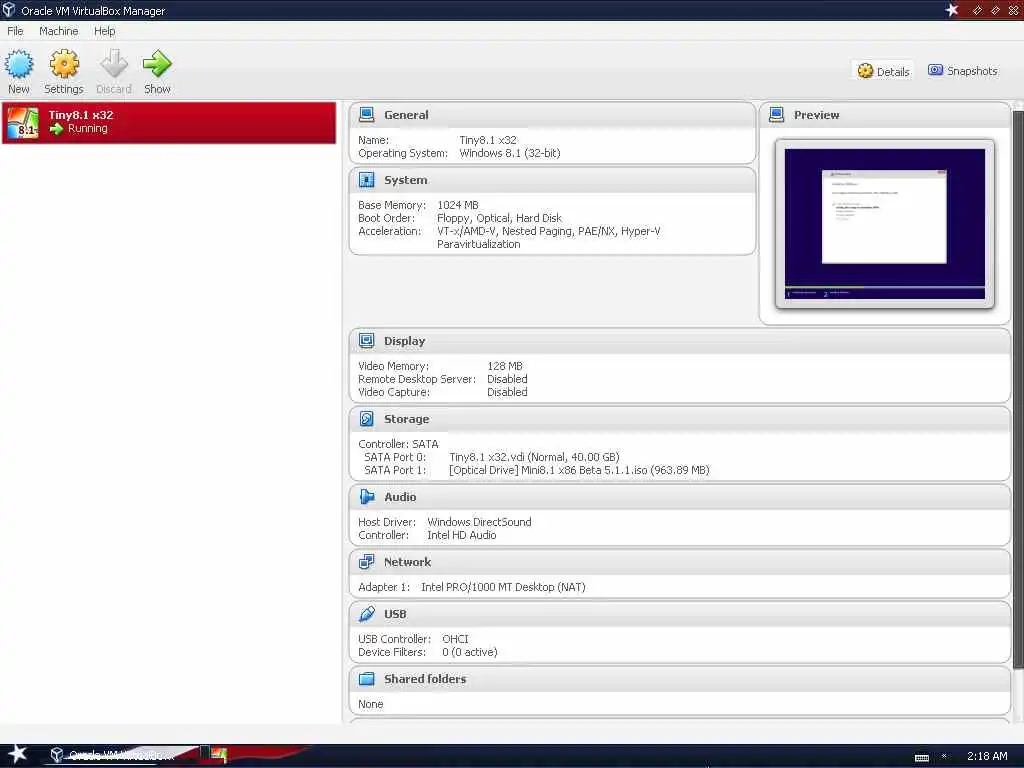The height and width of the screenshot is (768, 1024).
Task: Click VirtualBox cube icon in title bar
Action: (x=9, y=10)
